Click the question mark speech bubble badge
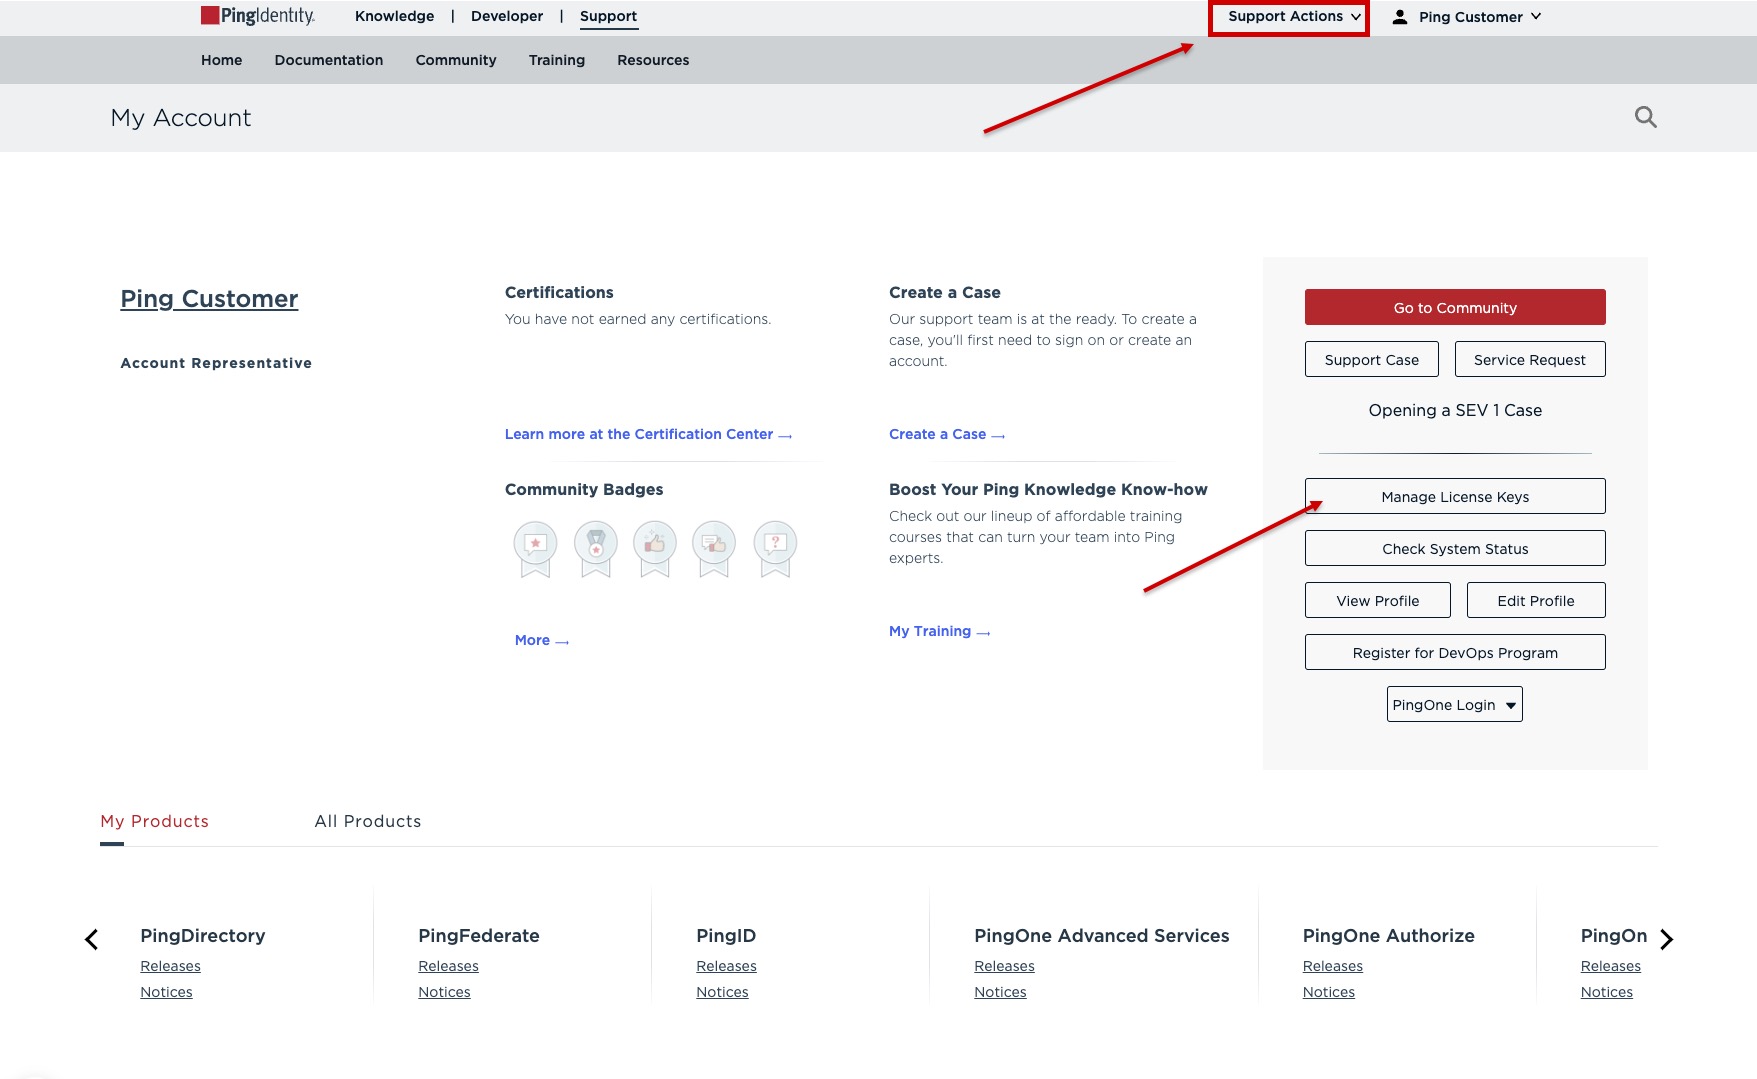 coord(775,545)
